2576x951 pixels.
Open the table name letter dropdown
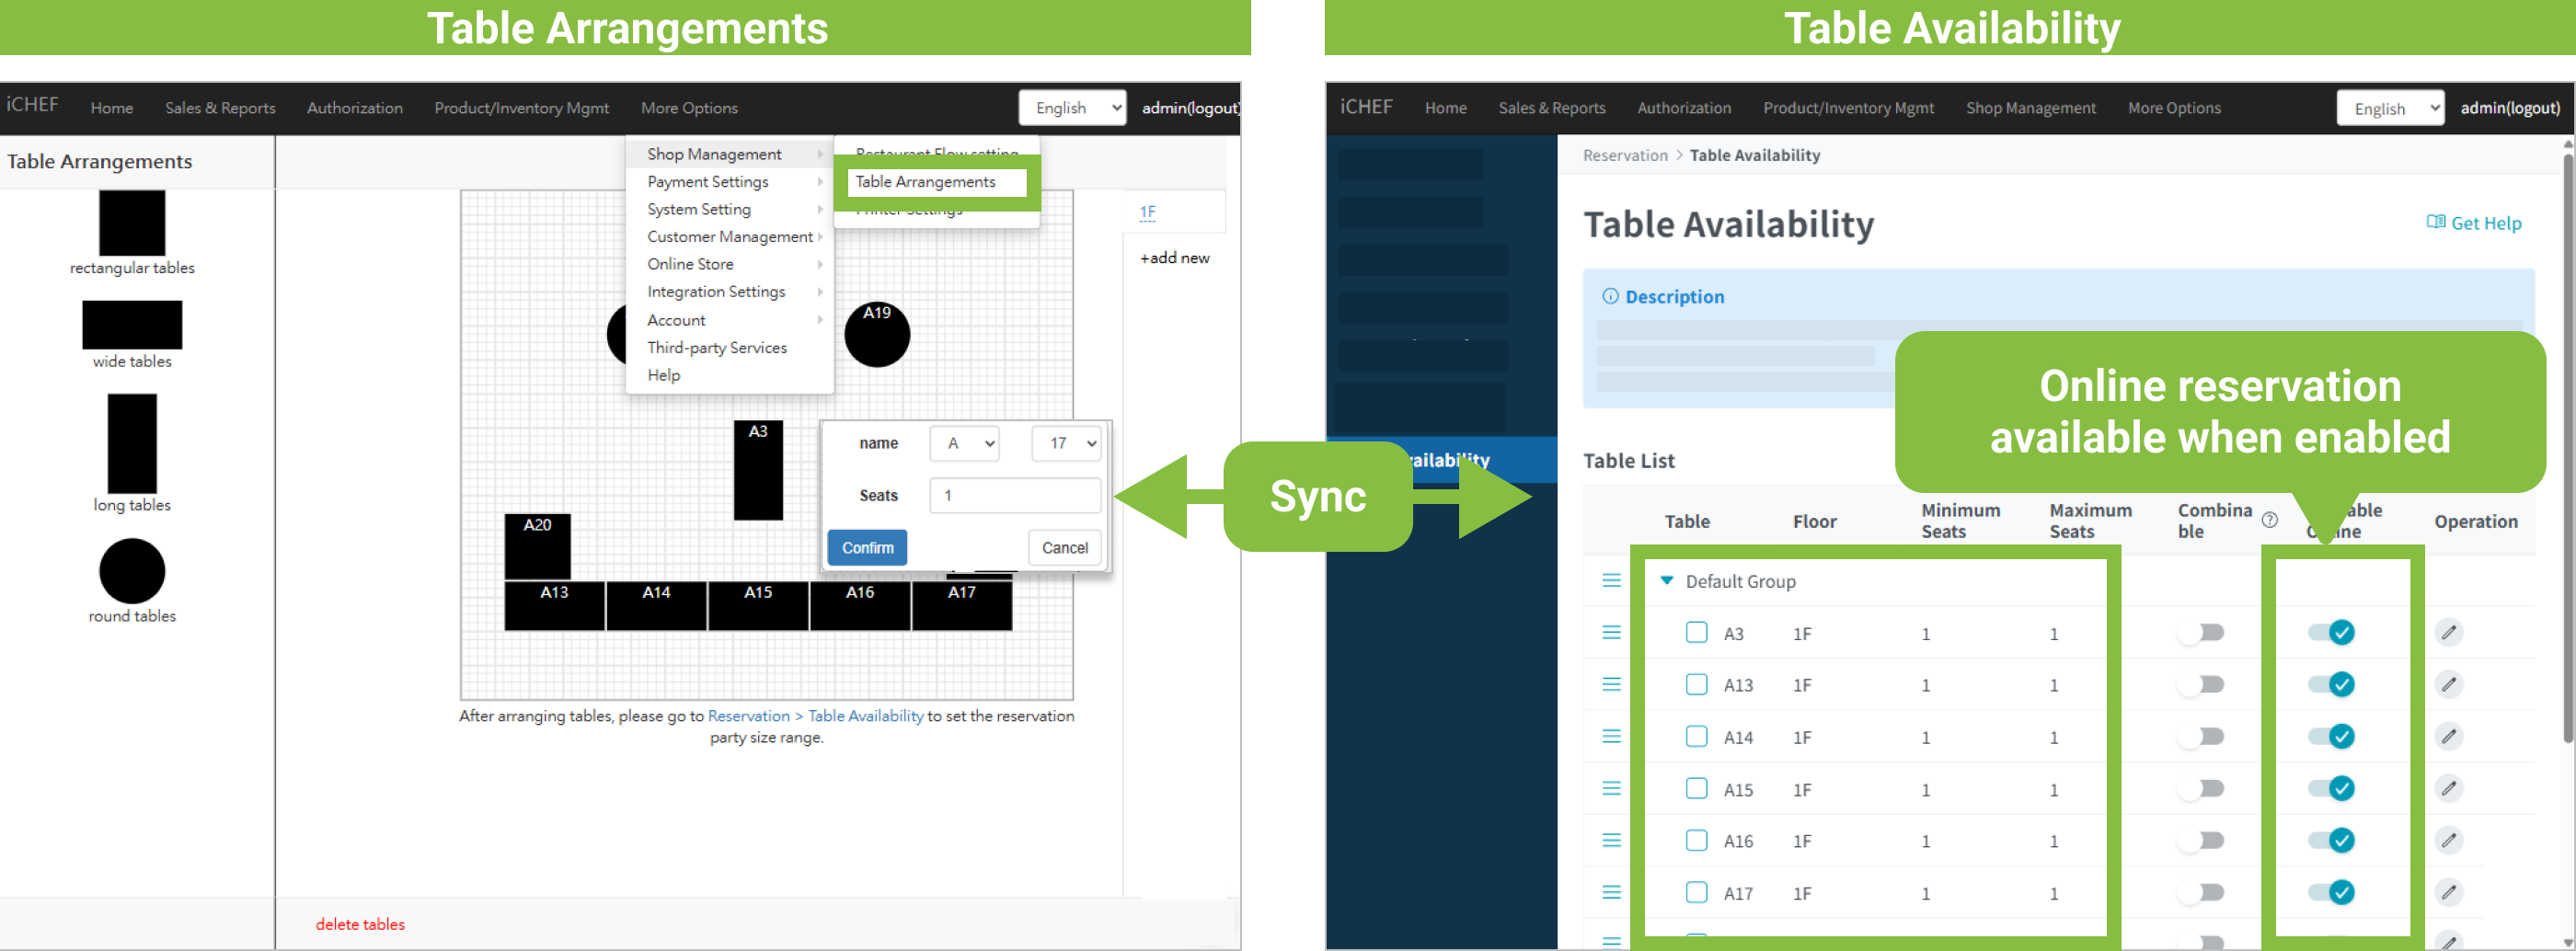coord(964,443)
